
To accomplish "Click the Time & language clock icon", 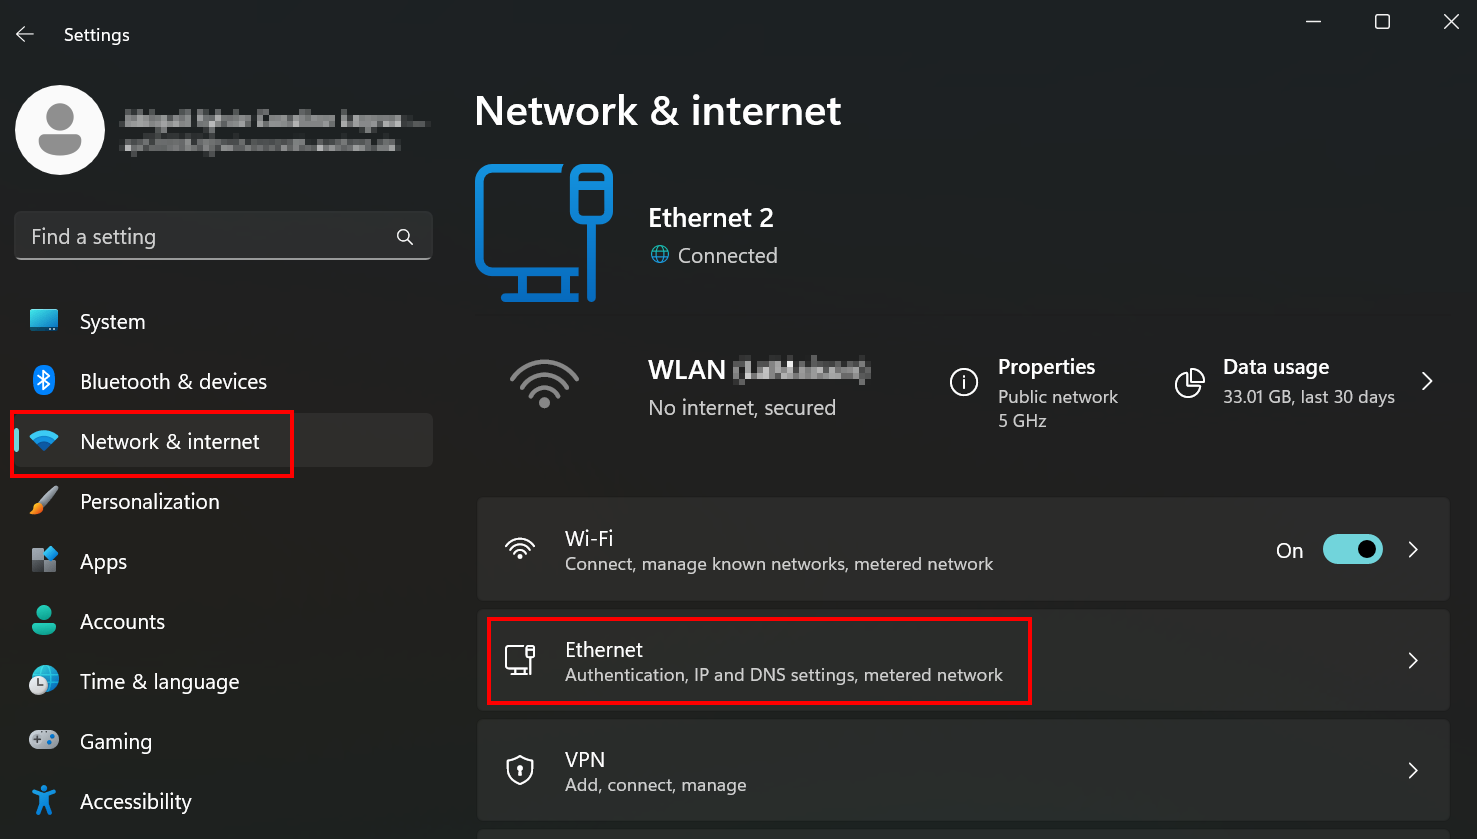I will 44,681.
